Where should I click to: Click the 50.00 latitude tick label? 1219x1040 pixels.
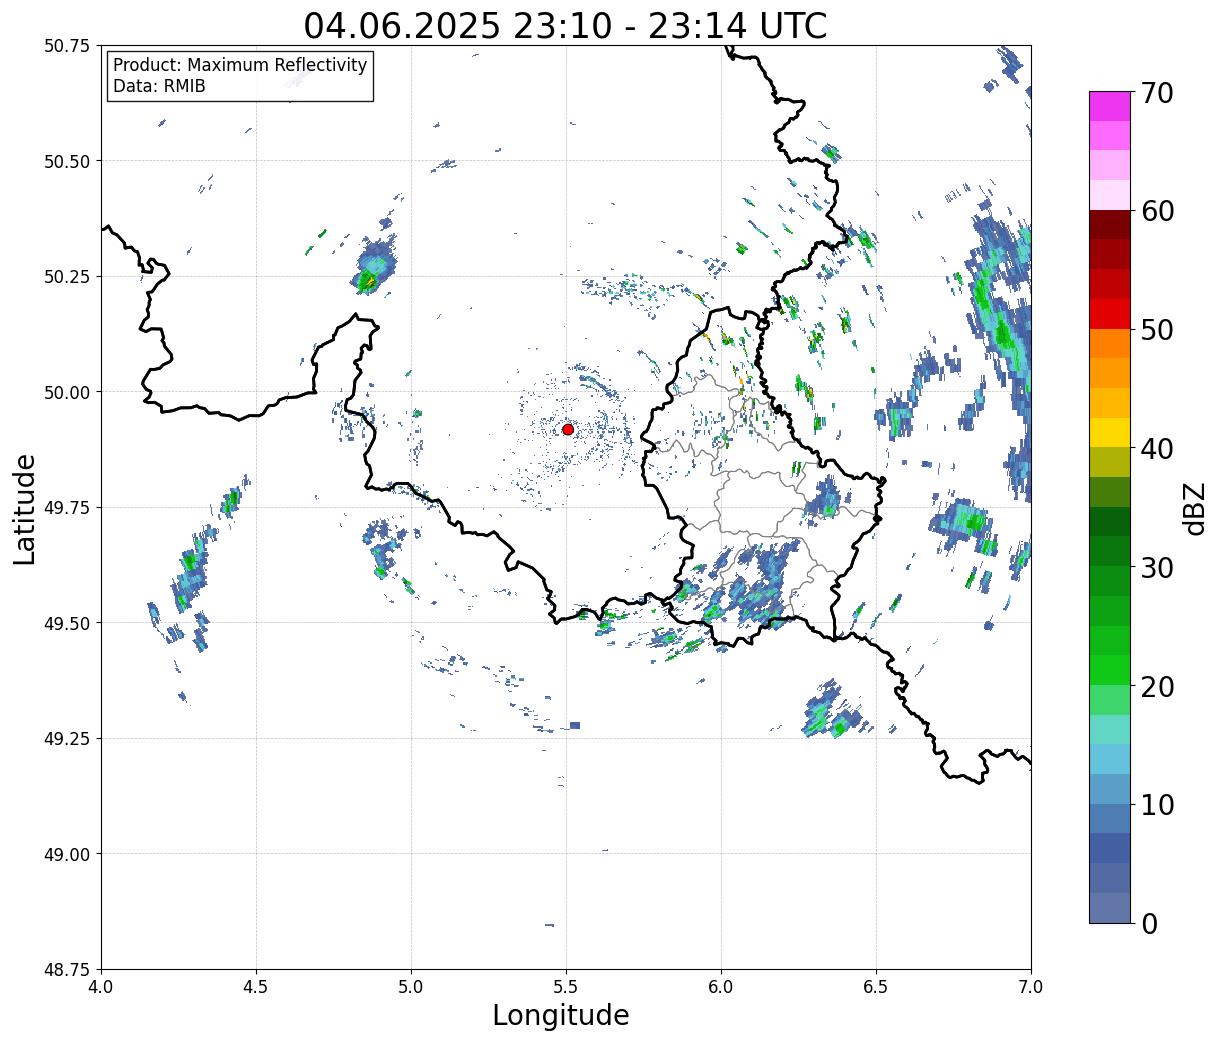(67, 392)
